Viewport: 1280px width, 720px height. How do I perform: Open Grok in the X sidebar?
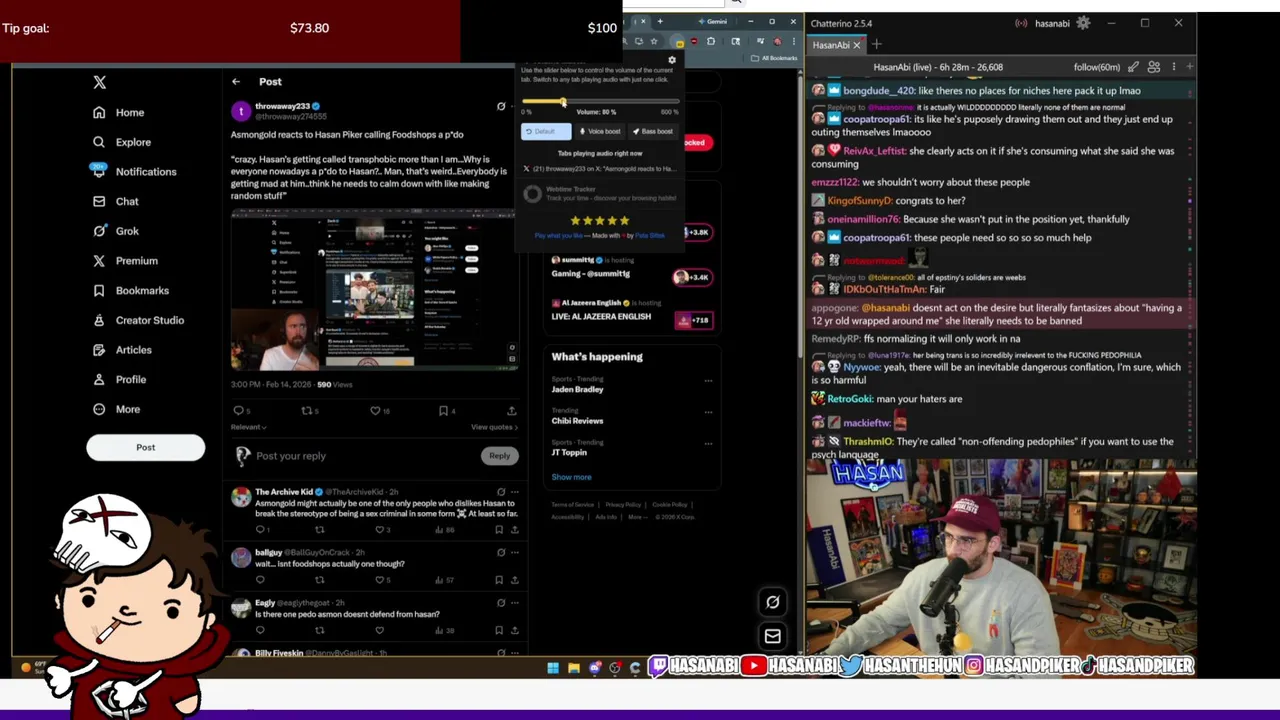coord(116,231)
